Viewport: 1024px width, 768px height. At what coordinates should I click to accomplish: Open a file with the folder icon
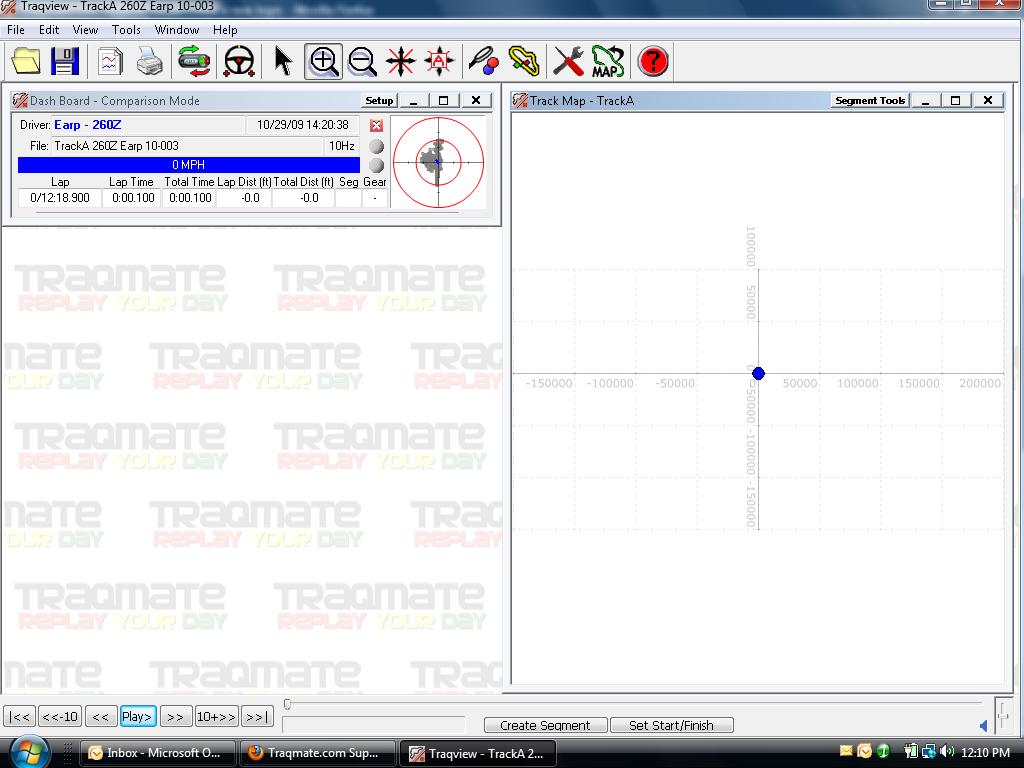pyautogui.click(x=26, y=61)
